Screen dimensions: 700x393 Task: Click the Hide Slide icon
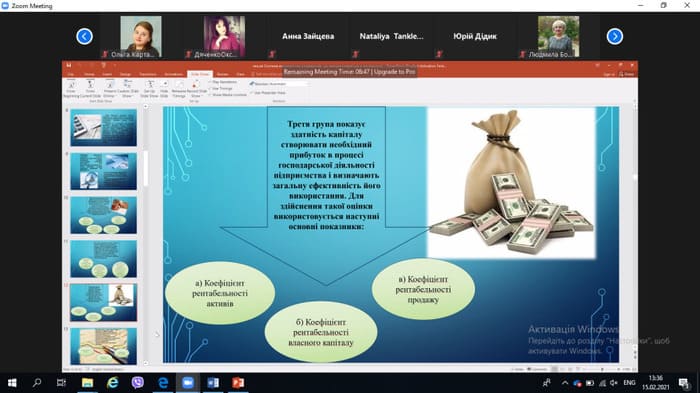pos(164,88)
